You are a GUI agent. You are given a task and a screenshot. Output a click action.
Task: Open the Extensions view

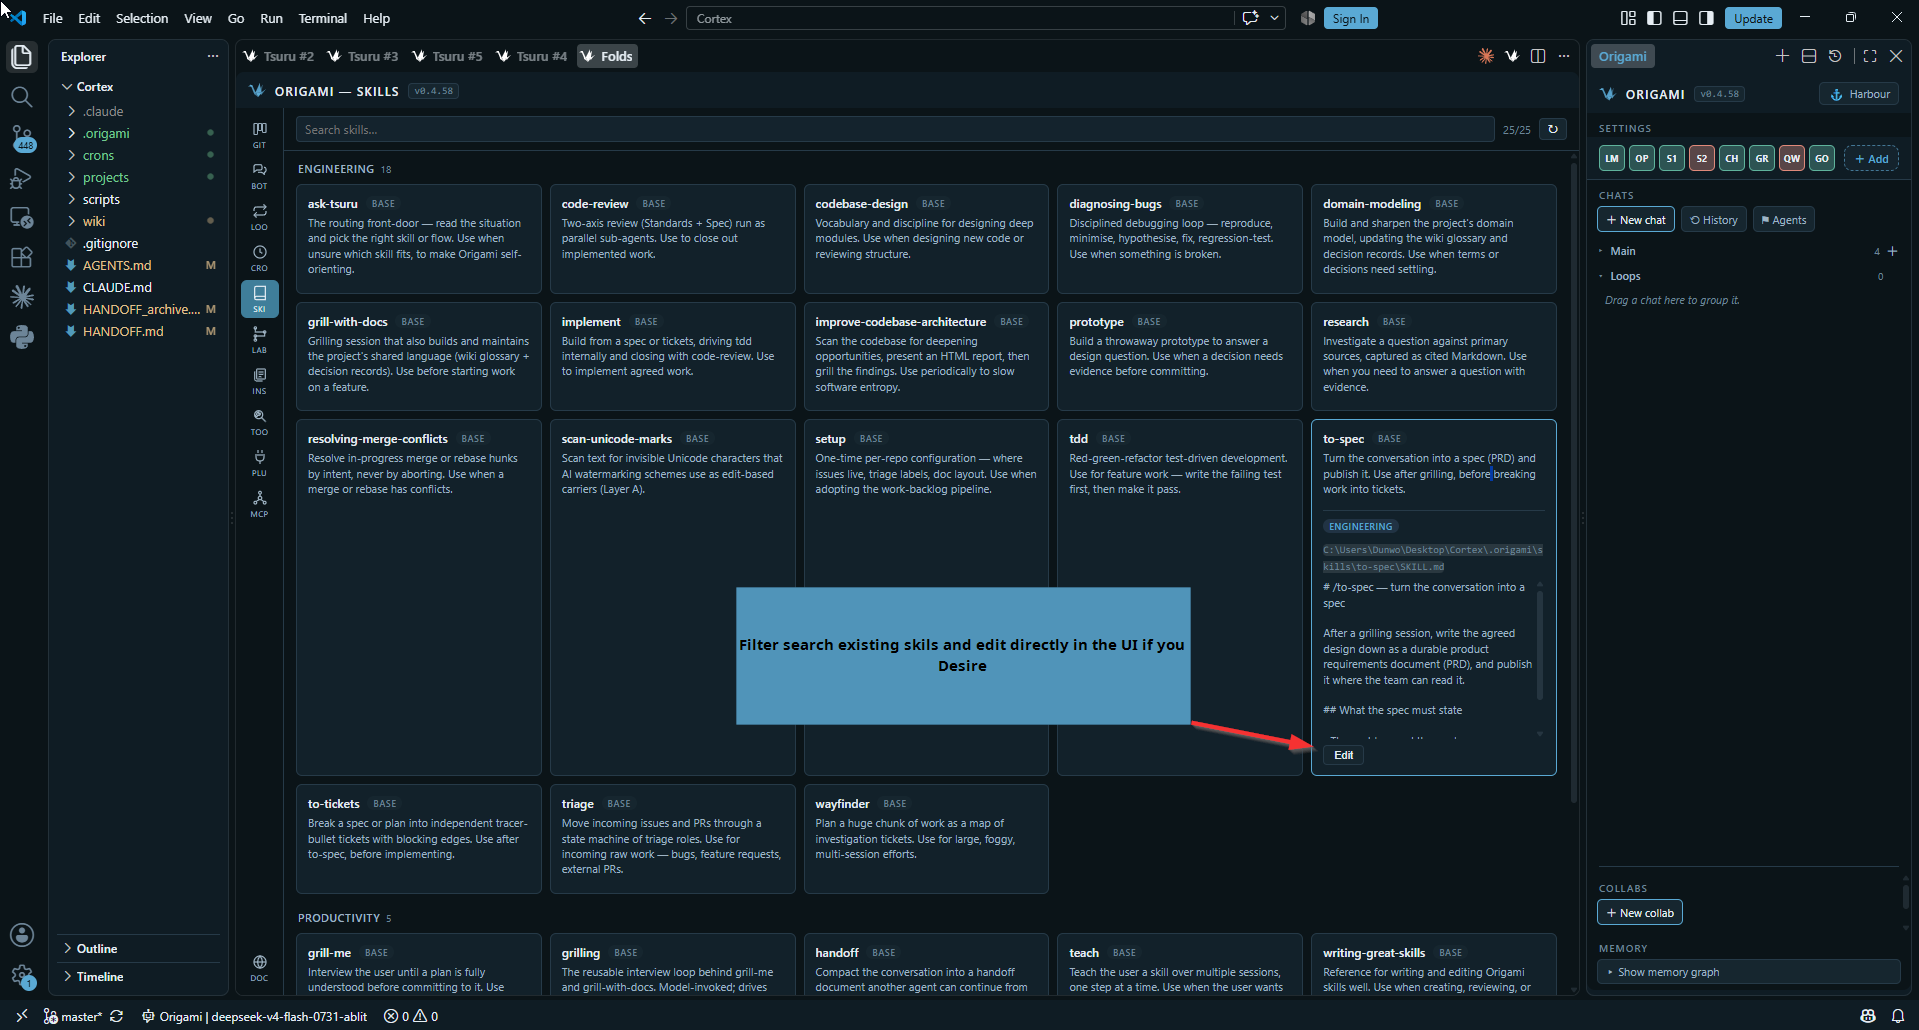22,257
